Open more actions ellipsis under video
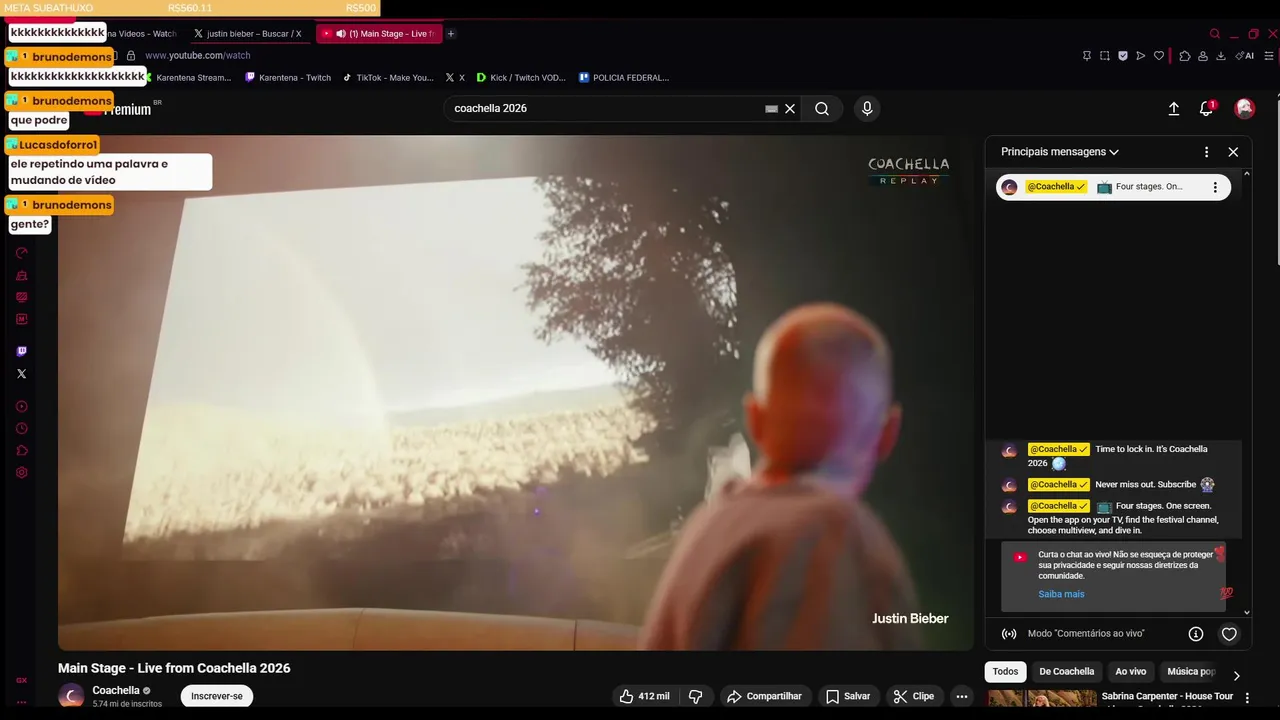Screen dimensions: 1280x720 [x=962, y=696]
